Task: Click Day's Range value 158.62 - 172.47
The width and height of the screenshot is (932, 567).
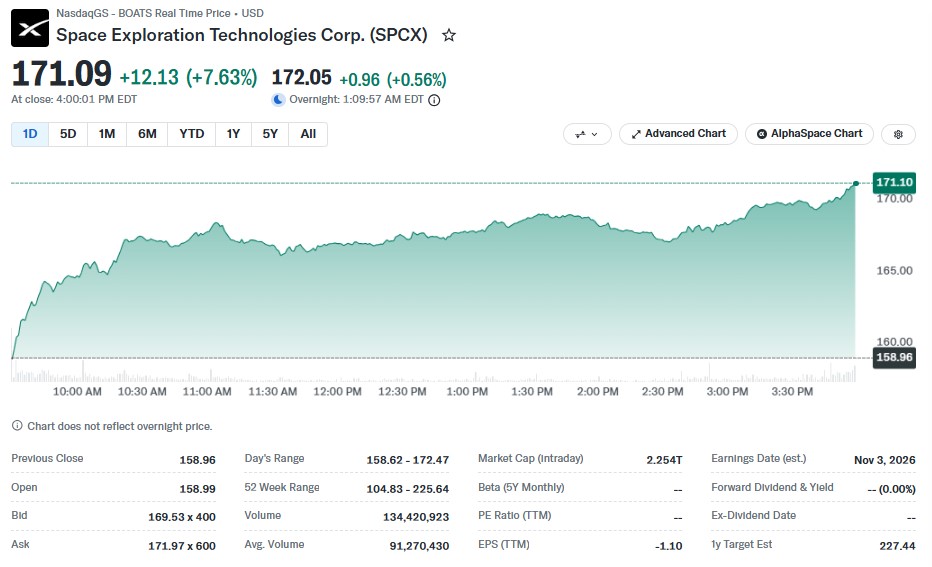Action: [408, 460]
